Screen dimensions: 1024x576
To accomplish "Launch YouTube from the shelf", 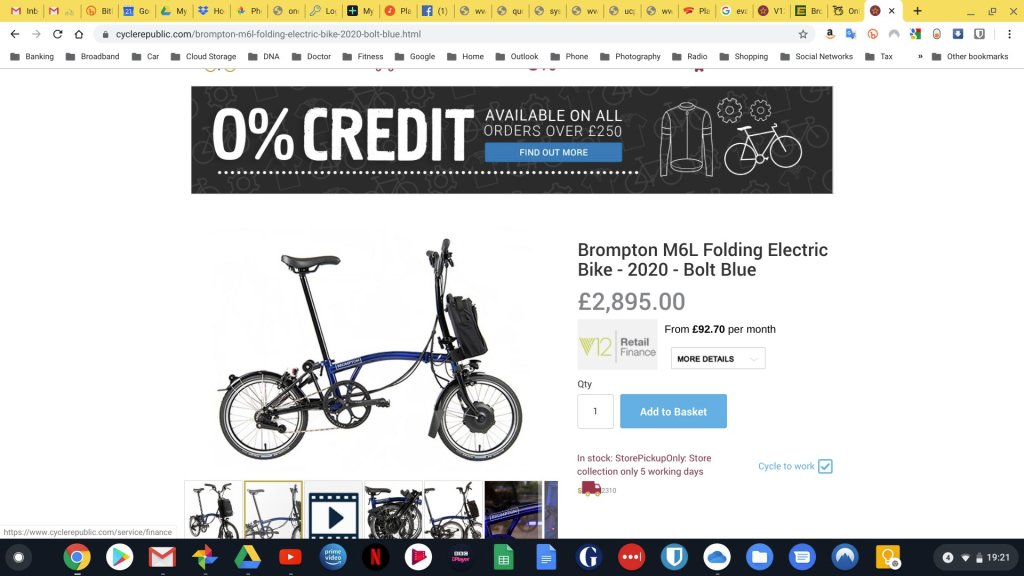I will tap(290, 557).
